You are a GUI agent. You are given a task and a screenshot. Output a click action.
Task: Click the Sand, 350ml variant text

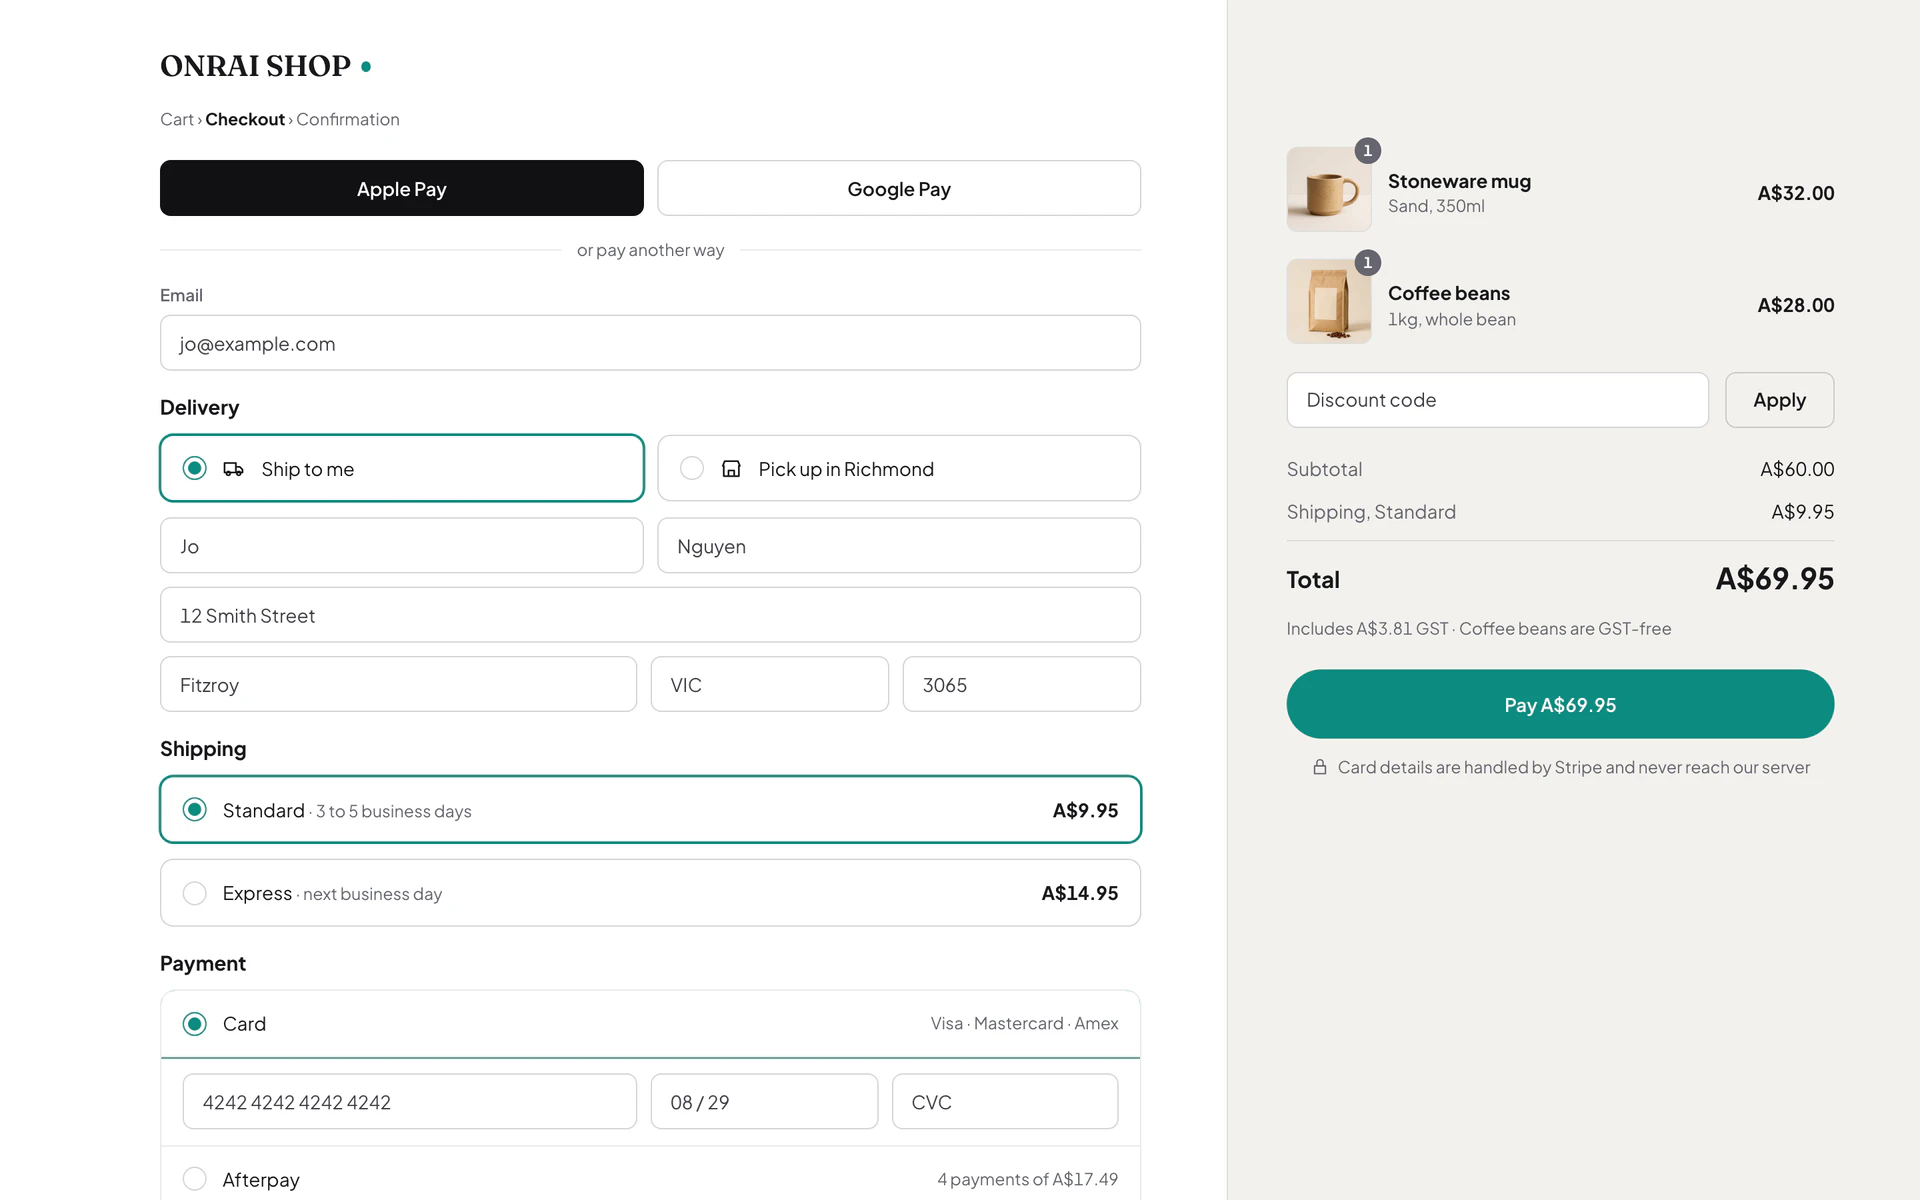tap(1436, 206)
